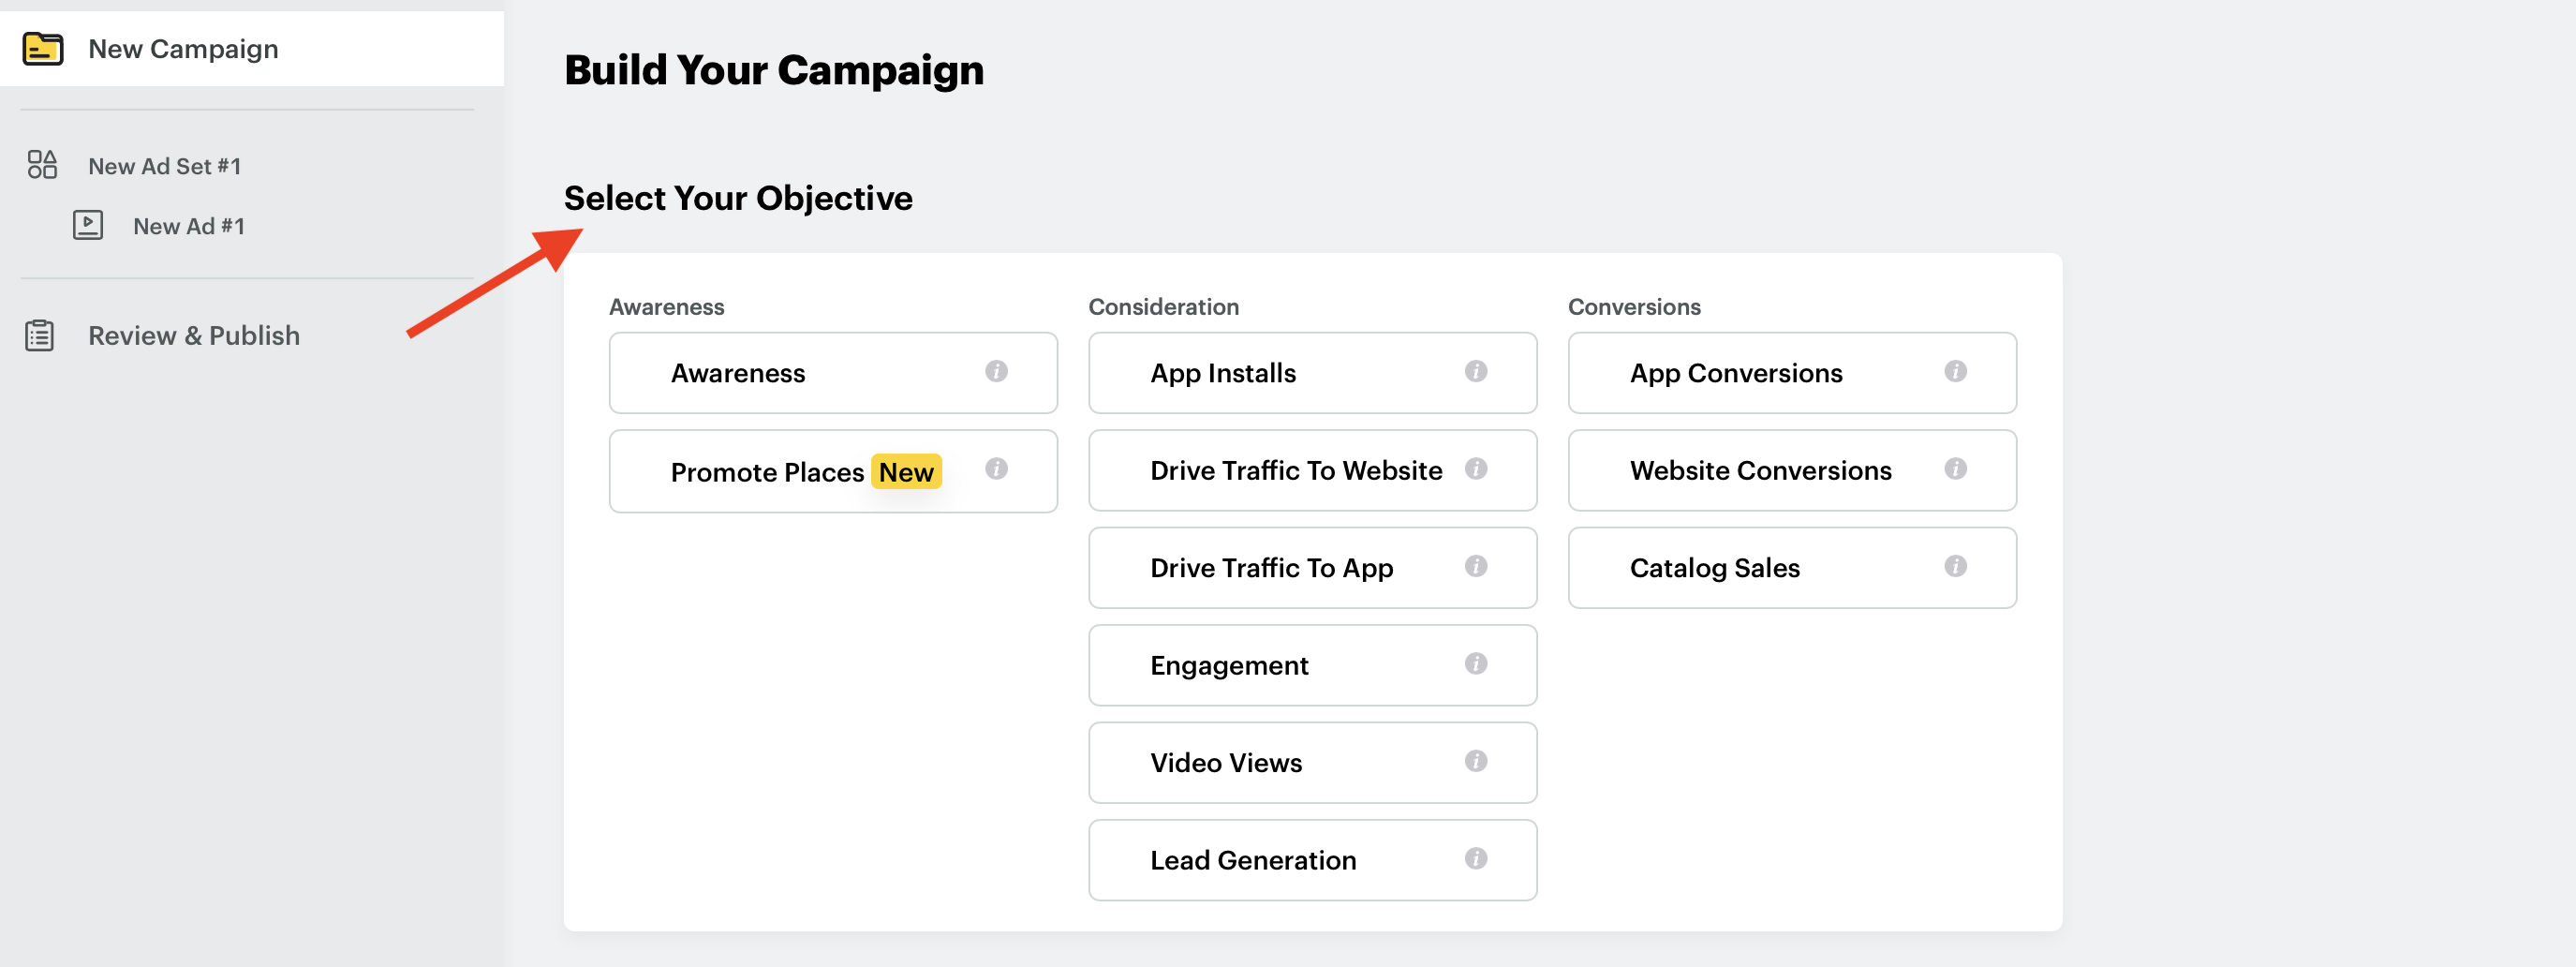Show info for App Installs
The image size is (2576, 967).
[x=1476, y=371]
